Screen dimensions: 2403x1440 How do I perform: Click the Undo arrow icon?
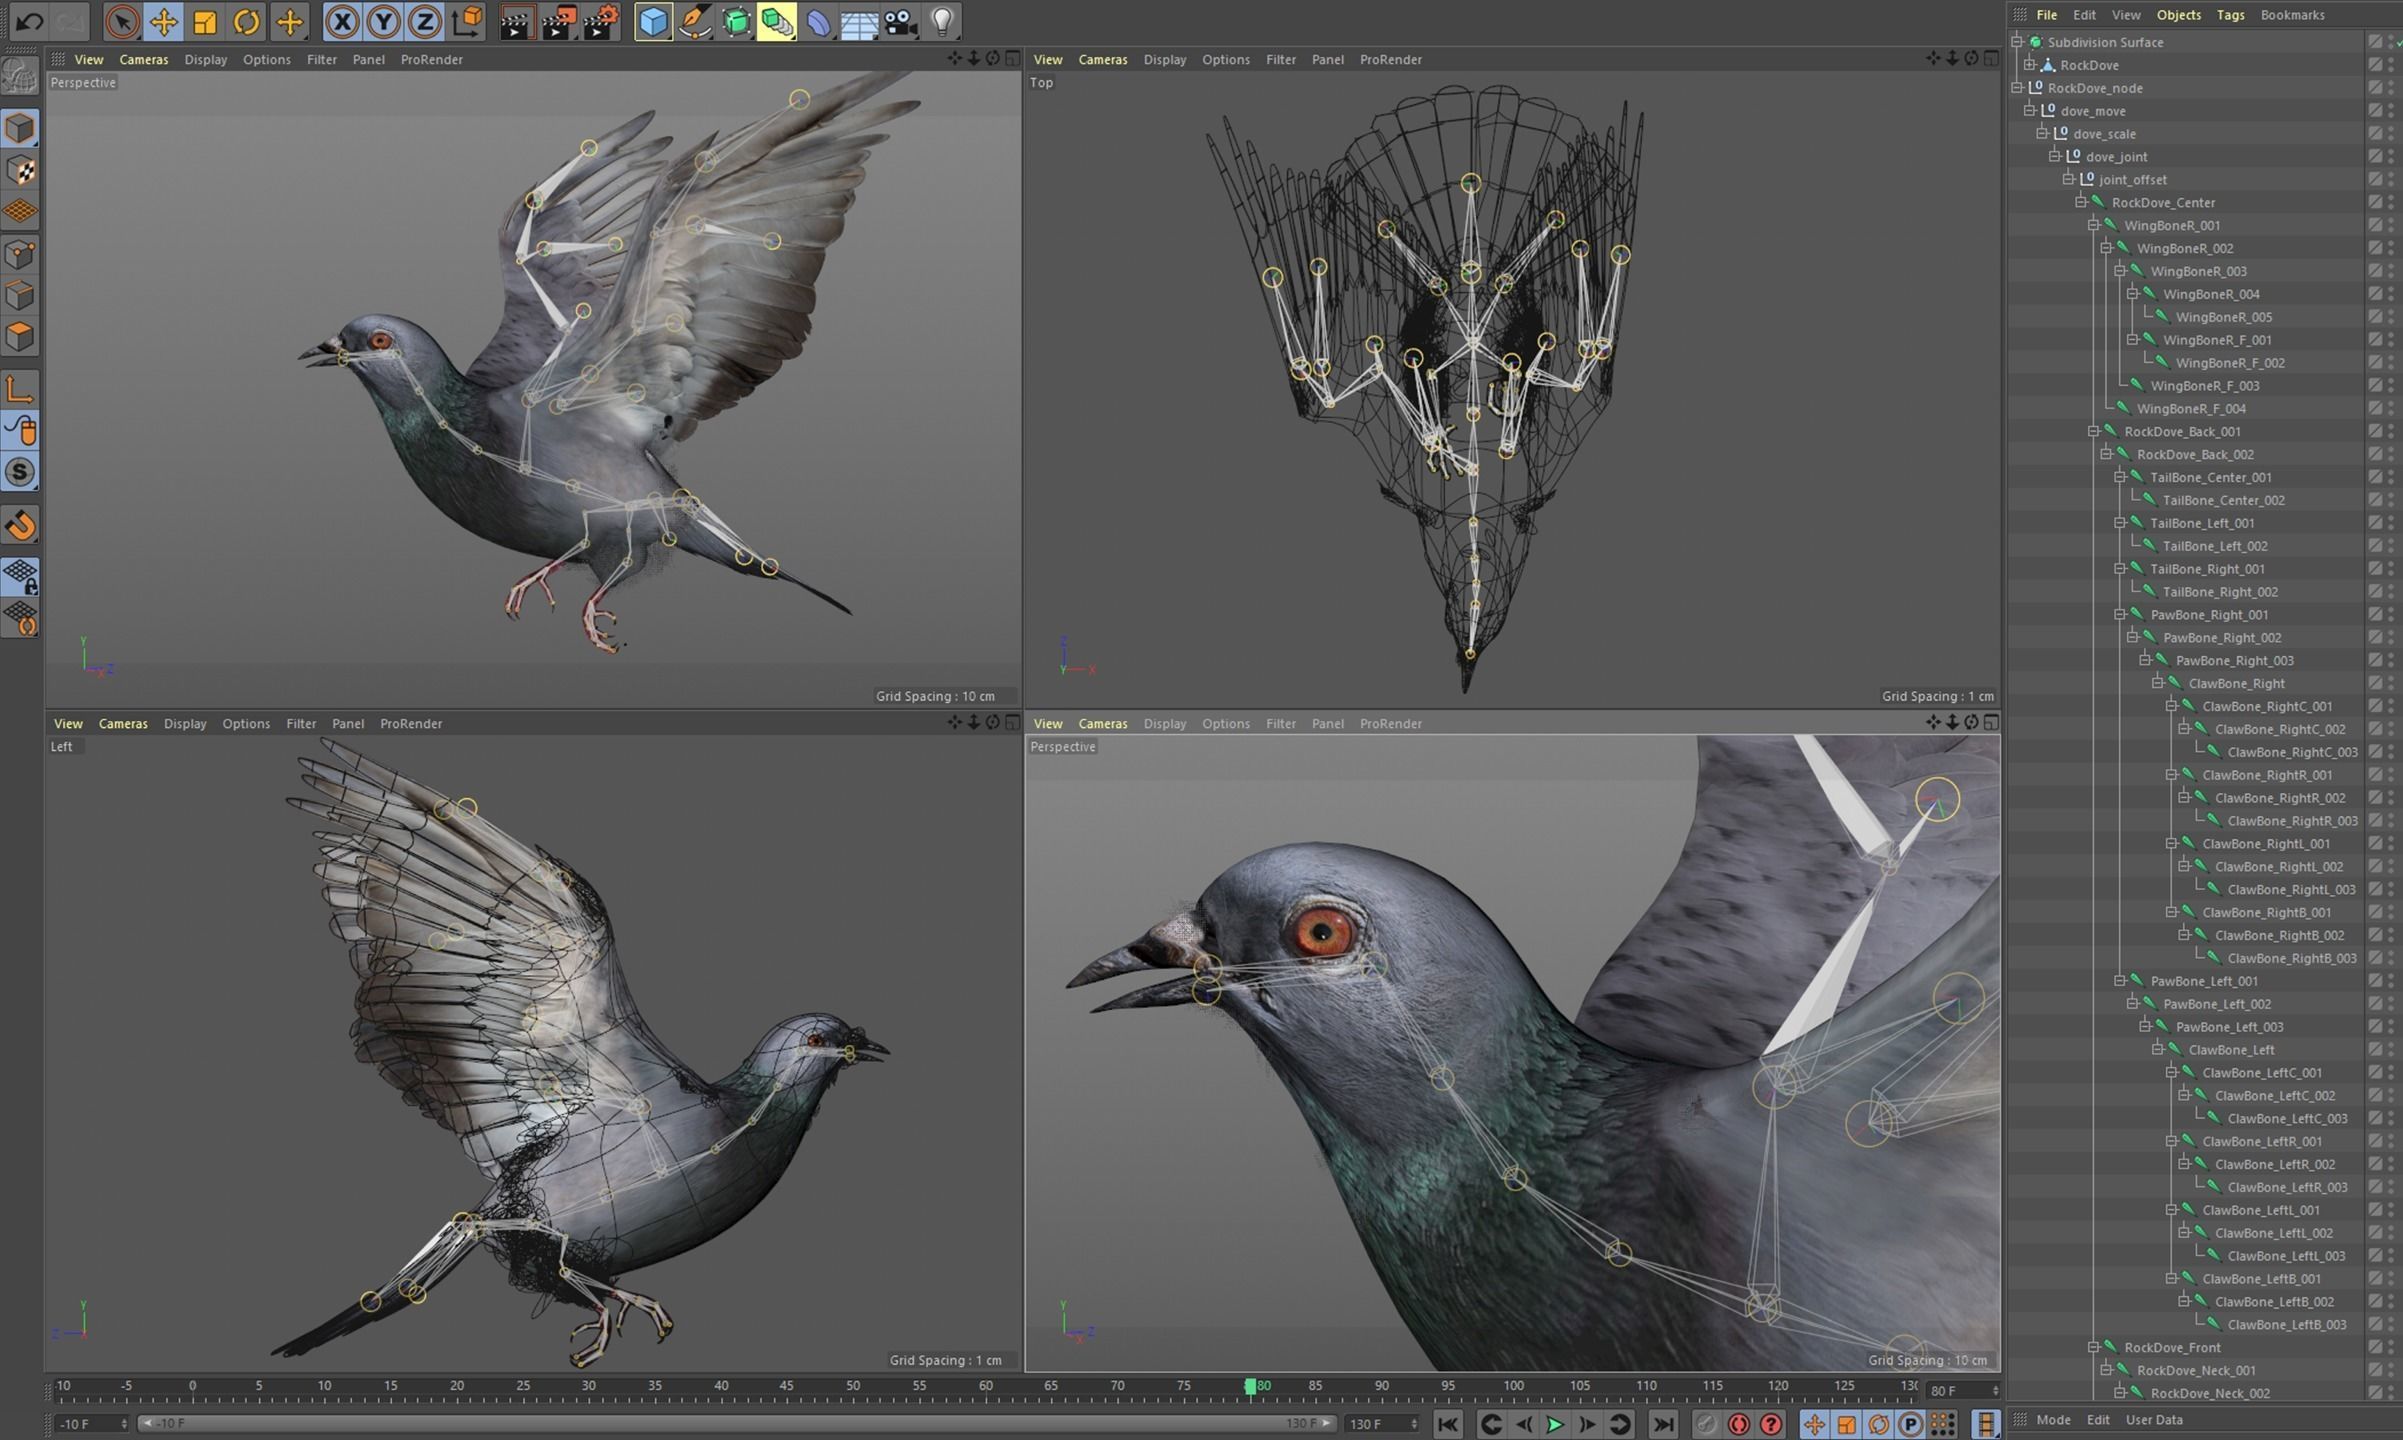pyautogui.click(x=29, y=21)
